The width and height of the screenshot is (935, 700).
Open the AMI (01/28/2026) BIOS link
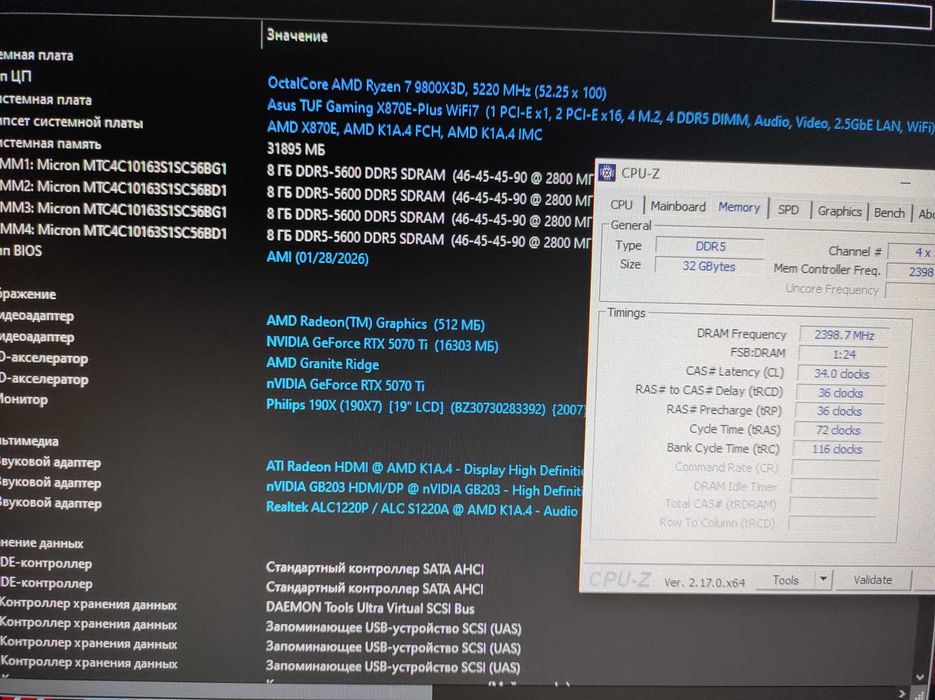click(x=317, y=258)
